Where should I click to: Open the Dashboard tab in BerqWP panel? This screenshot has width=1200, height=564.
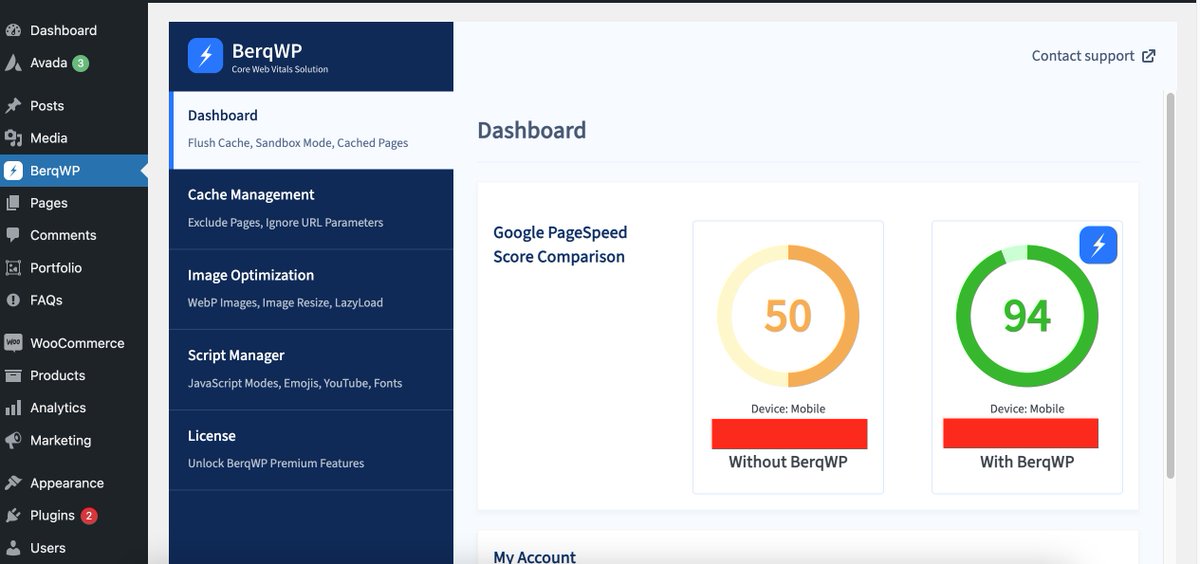pos(312,129)
